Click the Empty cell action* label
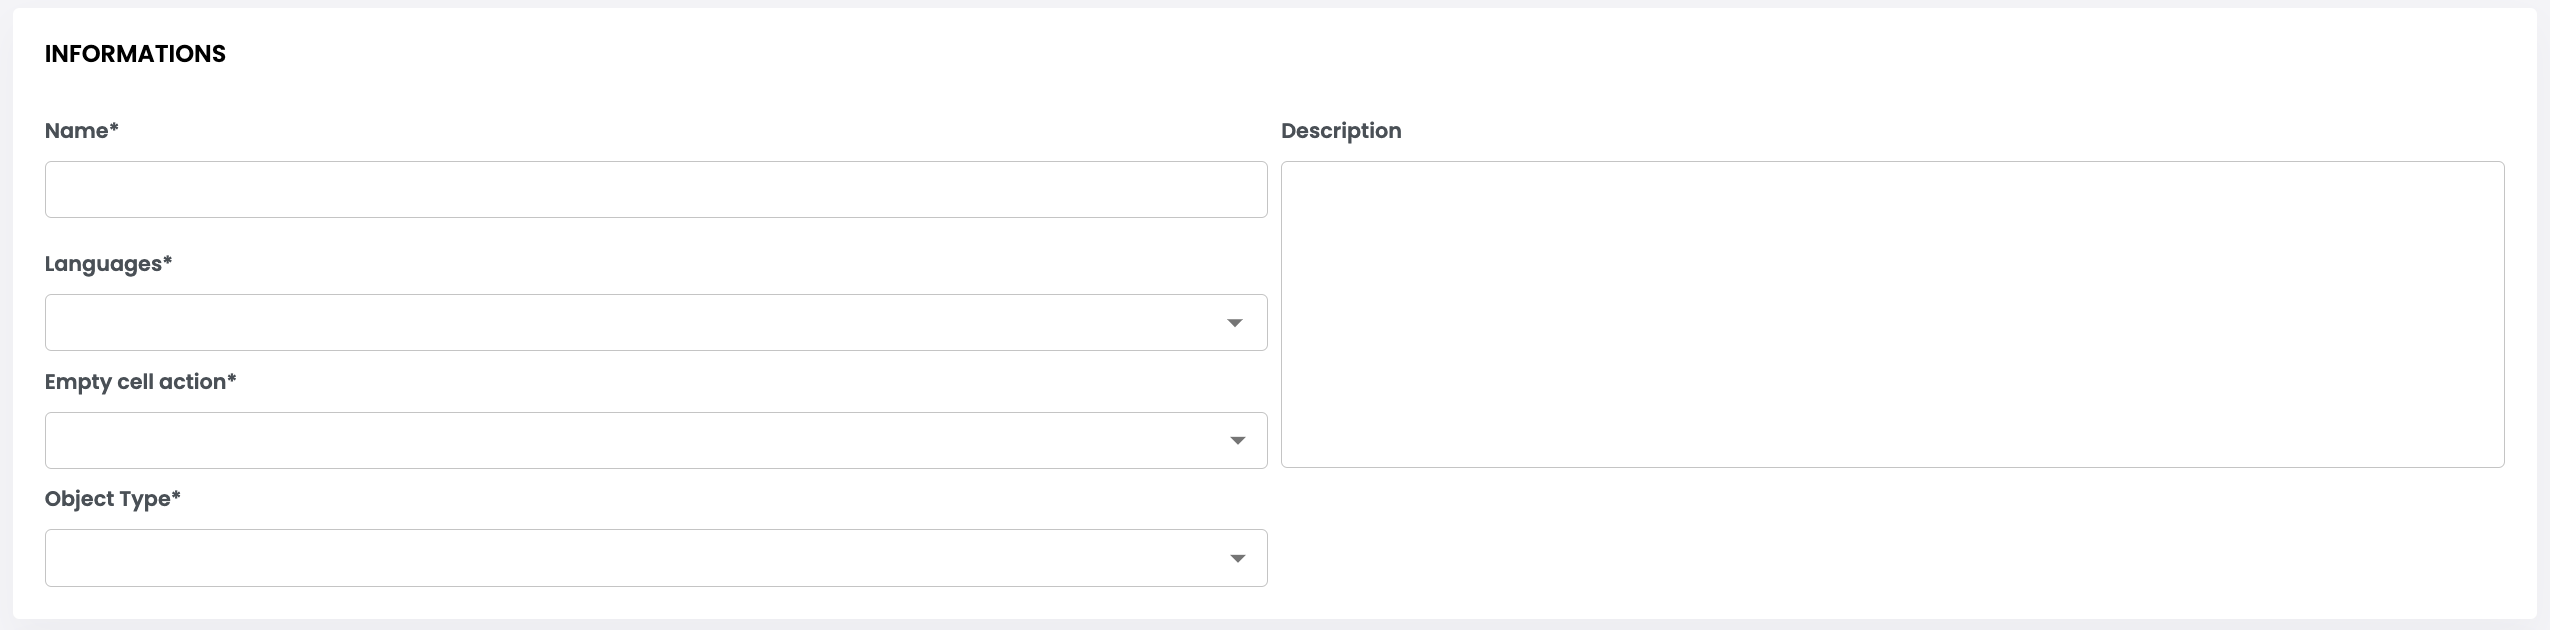The width and height of the screenshot is (2550, 630). (x=135, y=382)
